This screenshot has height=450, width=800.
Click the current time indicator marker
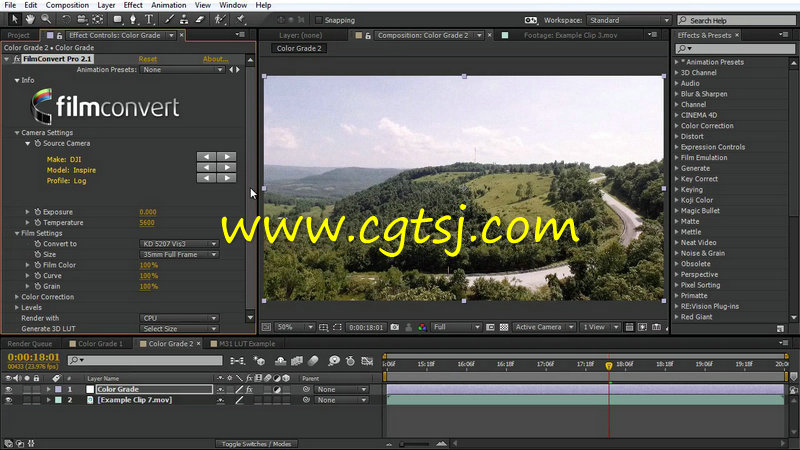click(x=609, y=365)
